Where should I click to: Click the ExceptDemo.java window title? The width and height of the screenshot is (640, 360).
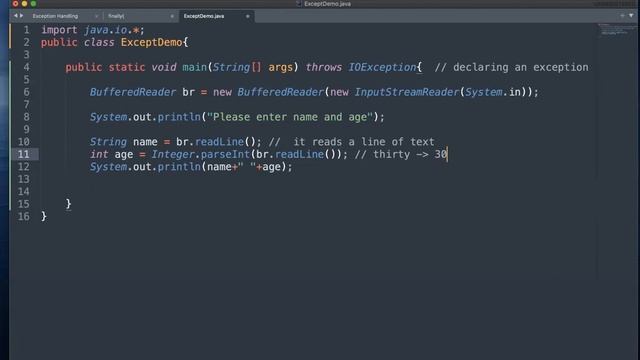pyautogui.click(x=327, y=4)
